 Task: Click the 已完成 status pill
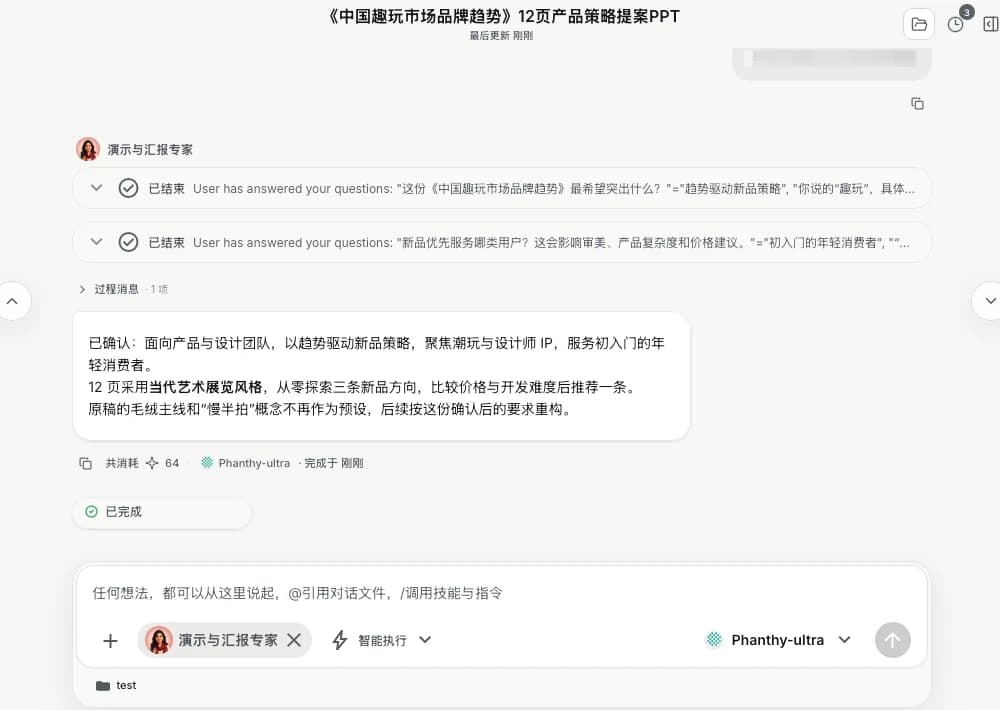coord(162,512)
